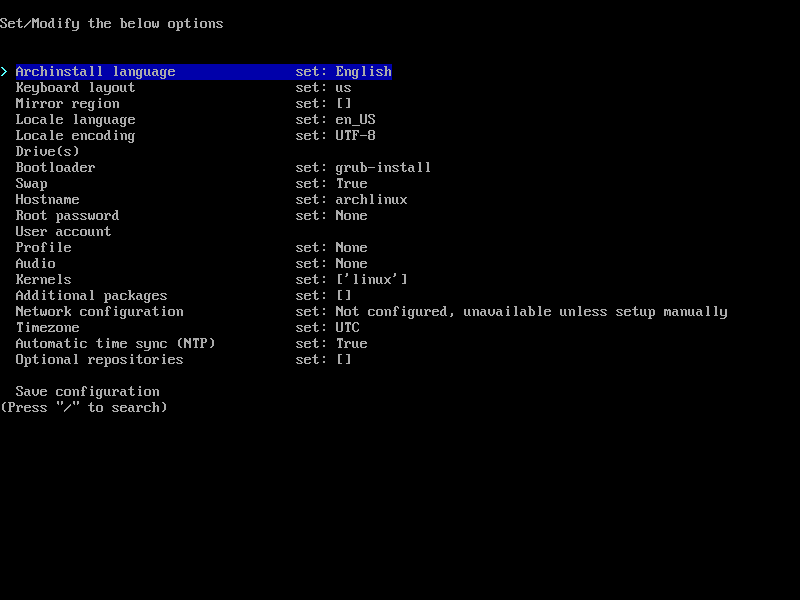The height and width of the screenshot is (600, 800).
Task: Click the Root password 'set: None' value
Action: point(332,216)
